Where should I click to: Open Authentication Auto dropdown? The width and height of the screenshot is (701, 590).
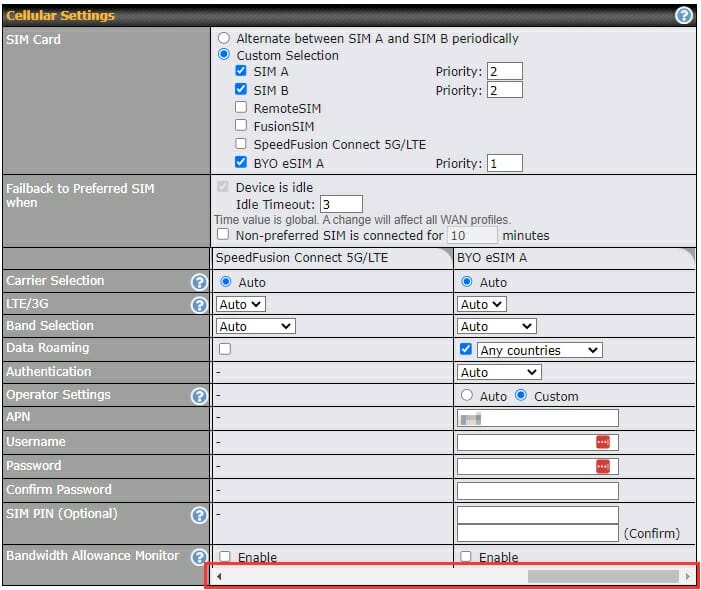click(x=499, y=372)
